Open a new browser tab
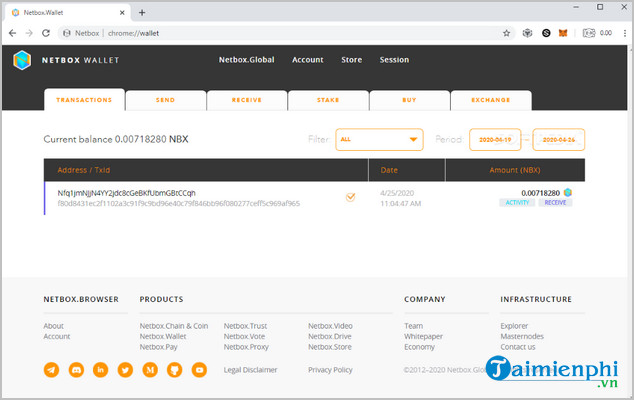The height and width of the screenshot is (400, 634). click(142, 13)
